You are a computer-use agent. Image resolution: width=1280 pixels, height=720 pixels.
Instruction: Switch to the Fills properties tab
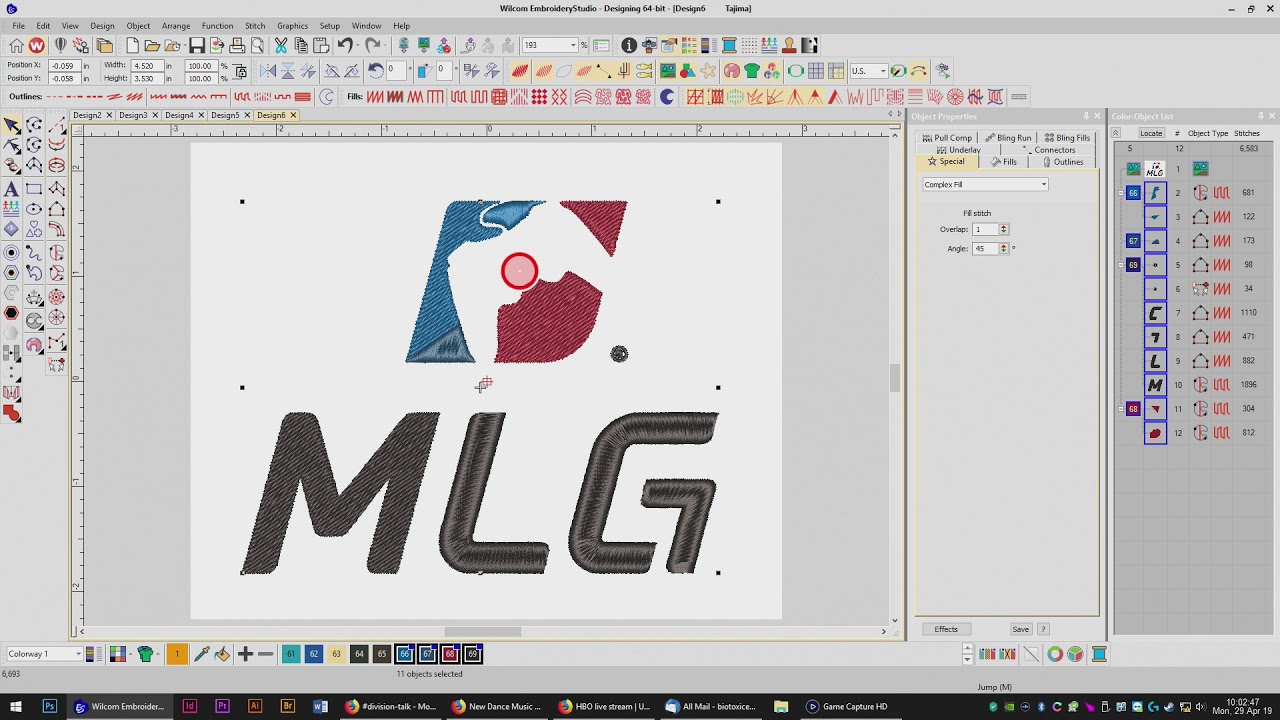click(1004, 162)
